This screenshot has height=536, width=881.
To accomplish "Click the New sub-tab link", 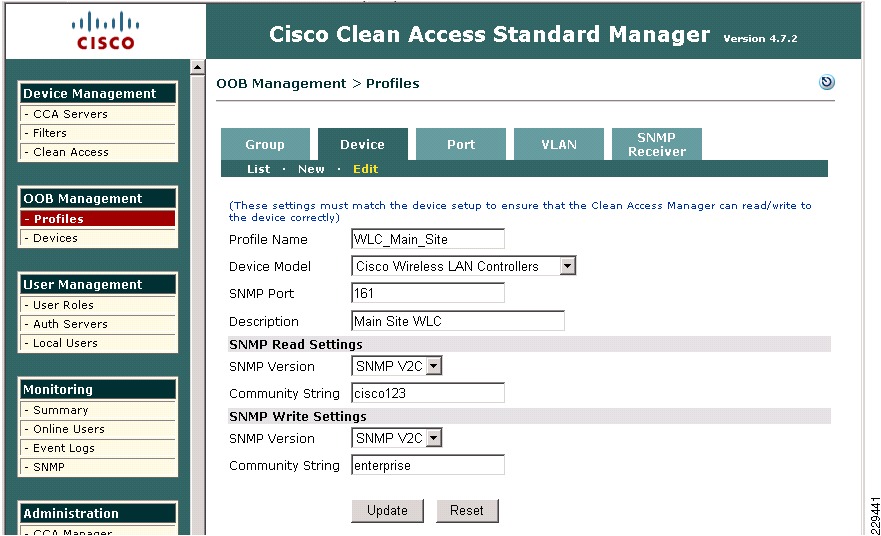I will tap(311, 169).
